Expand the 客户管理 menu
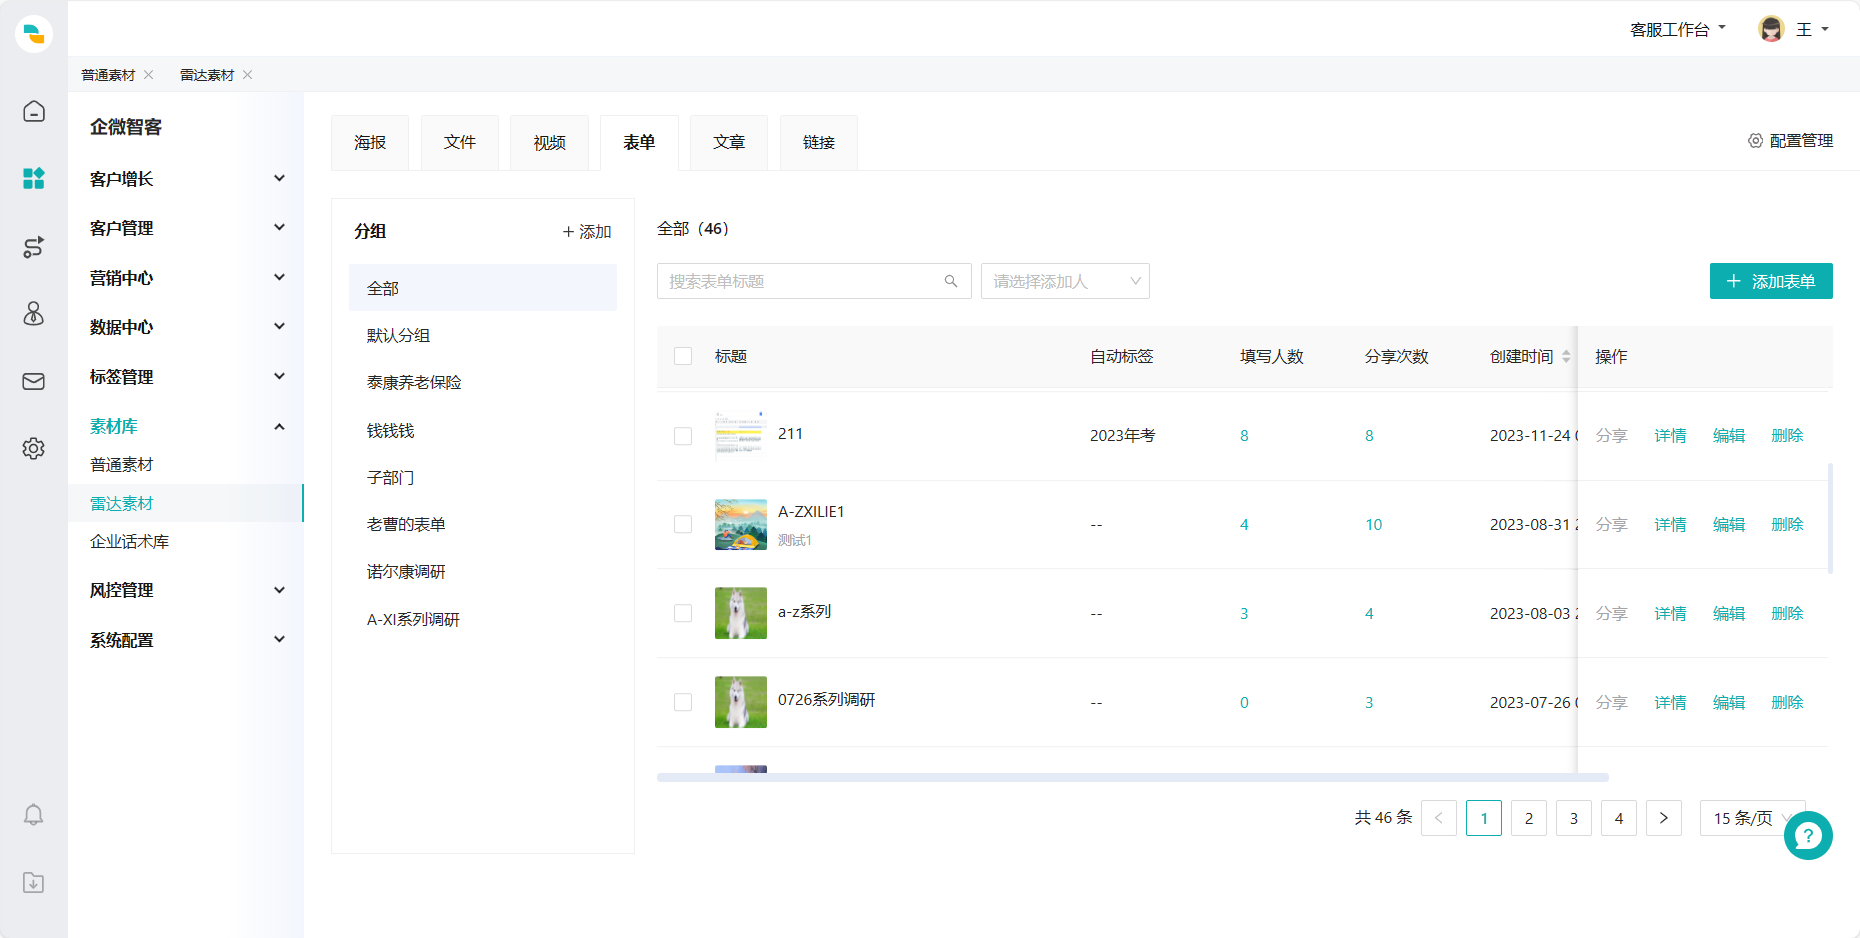Screen dimensions: 1860x938 [186, 228]
